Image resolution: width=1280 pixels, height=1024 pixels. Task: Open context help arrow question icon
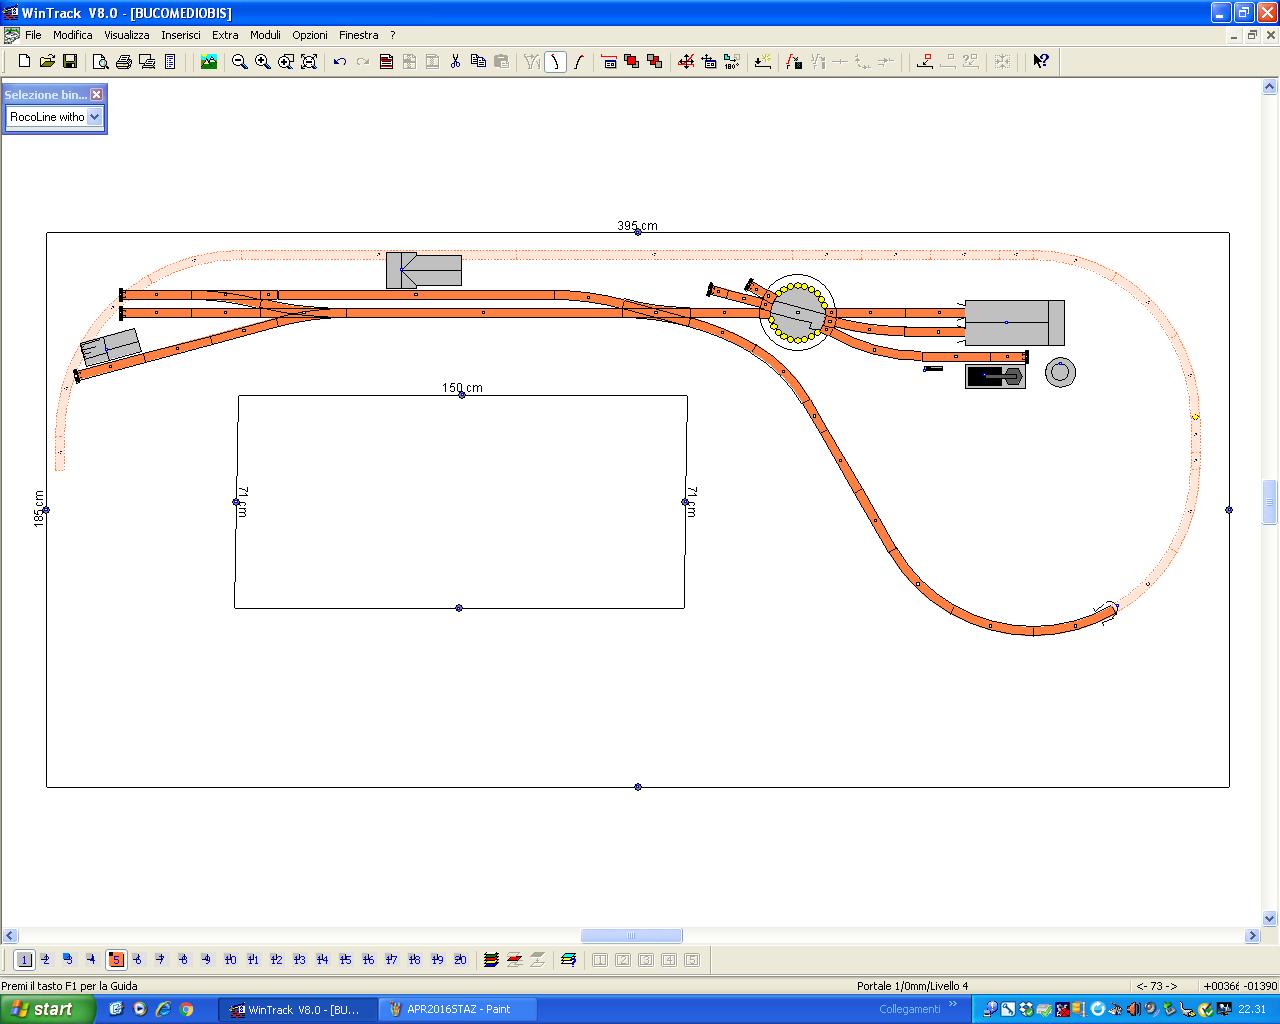tap(1041, 61)
